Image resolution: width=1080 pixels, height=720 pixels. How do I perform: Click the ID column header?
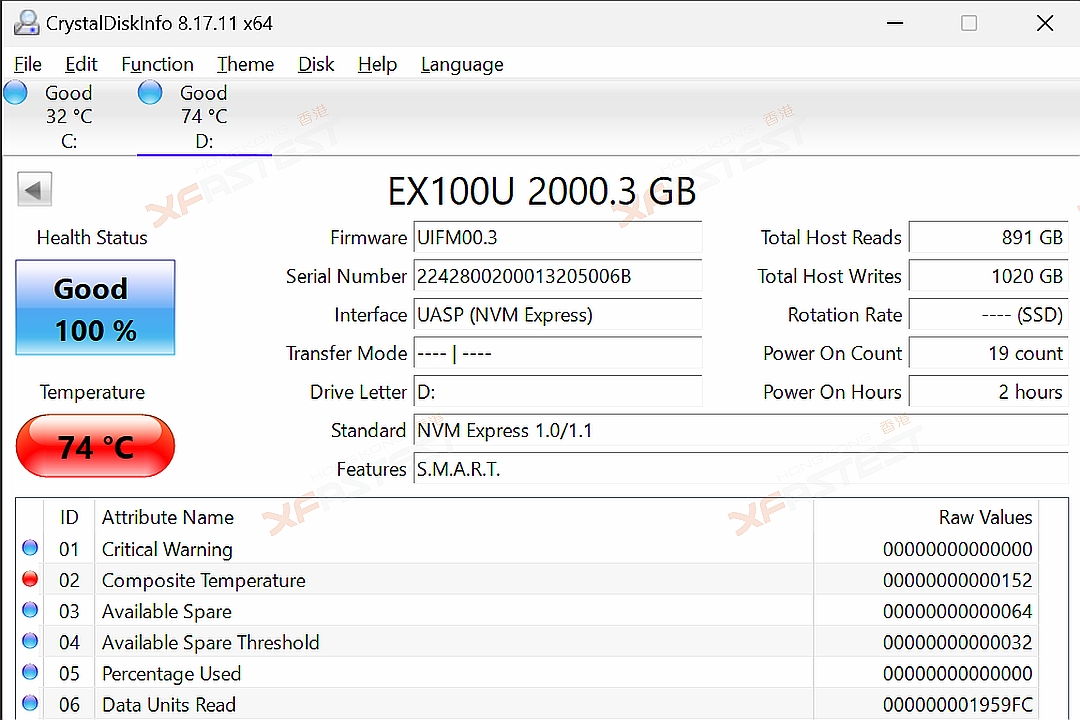(x=69, y=517)
